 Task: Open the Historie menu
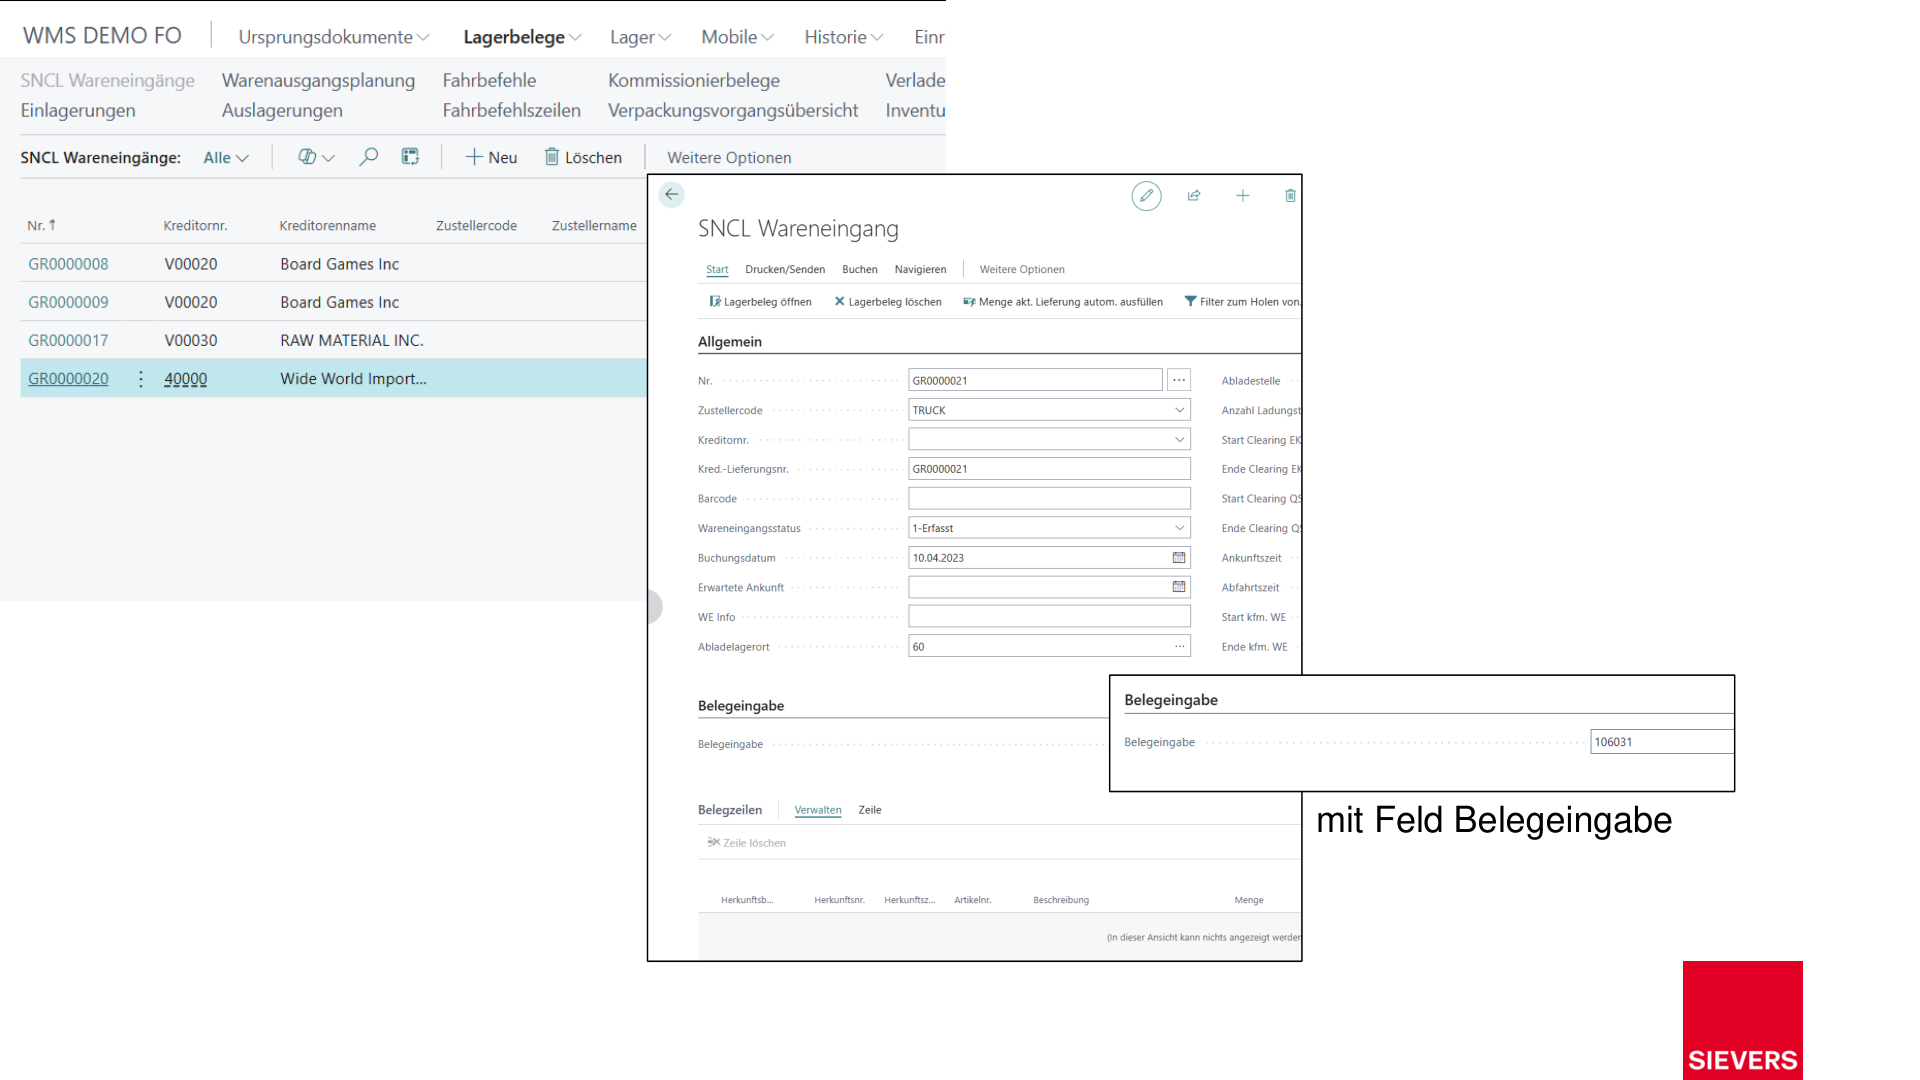pyautogui.click(x=844, y=37)
